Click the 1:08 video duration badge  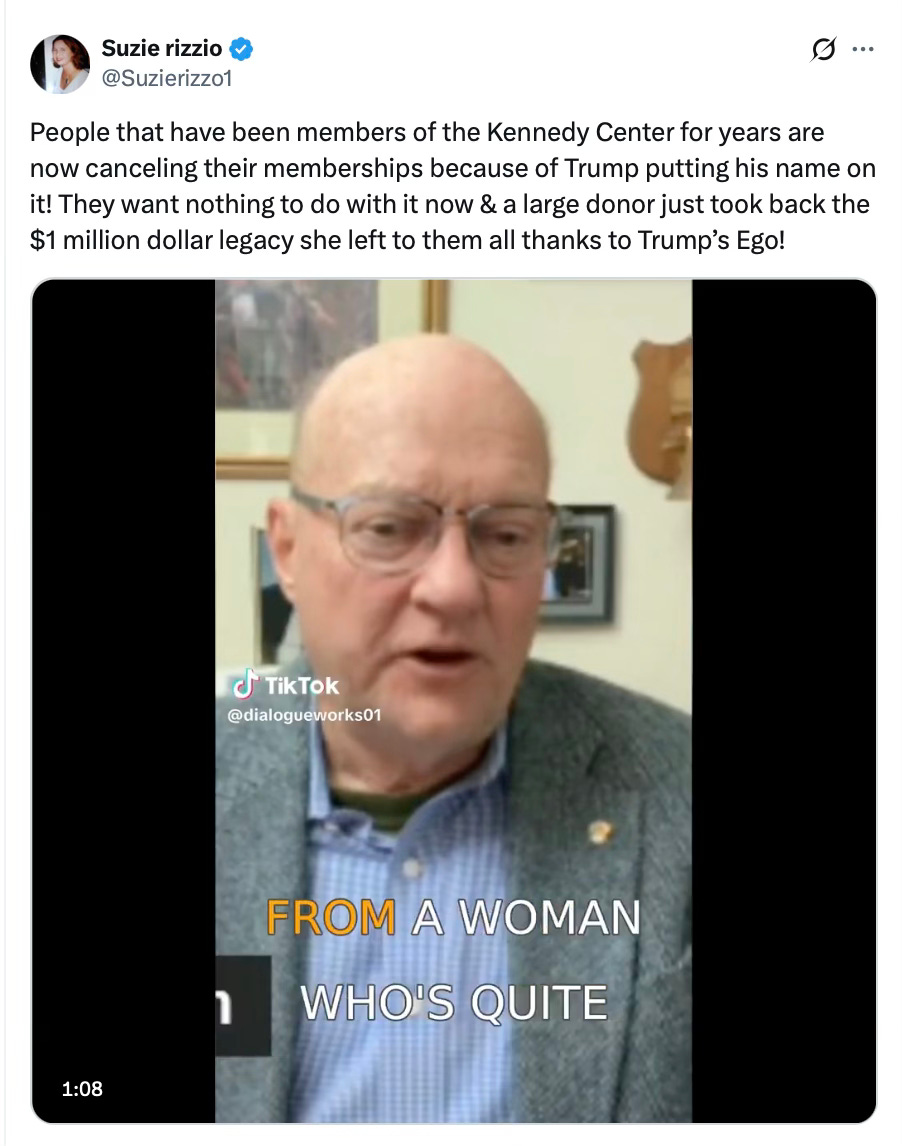(x=82, y=1088)
